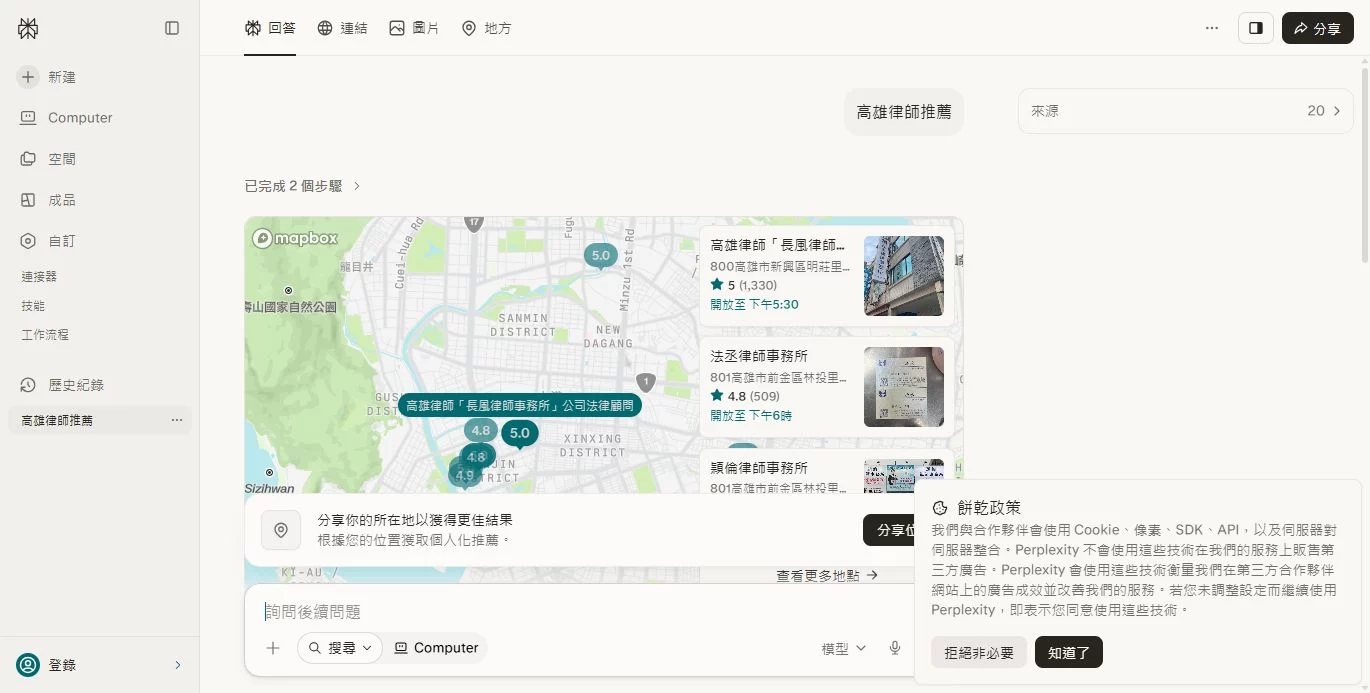Open 自訂 customize section

pyautogui.click(x=49, y=241)
